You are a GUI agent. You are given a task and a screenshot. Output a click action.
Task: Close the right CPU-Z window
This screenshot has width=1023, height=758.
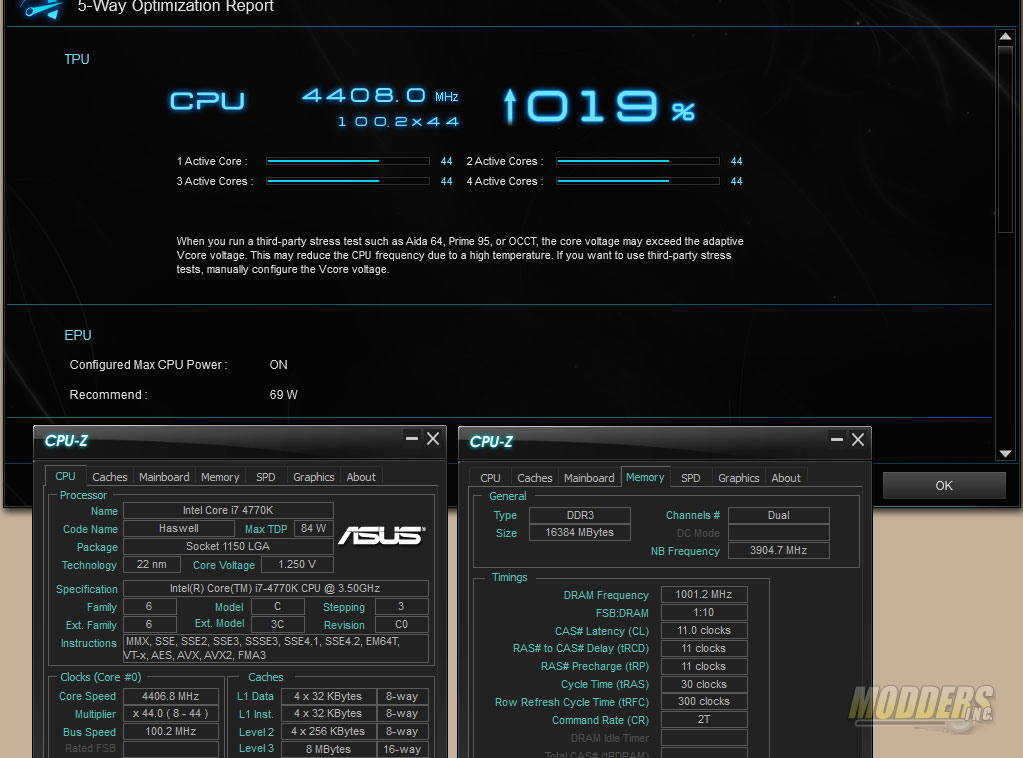(858, 439)
